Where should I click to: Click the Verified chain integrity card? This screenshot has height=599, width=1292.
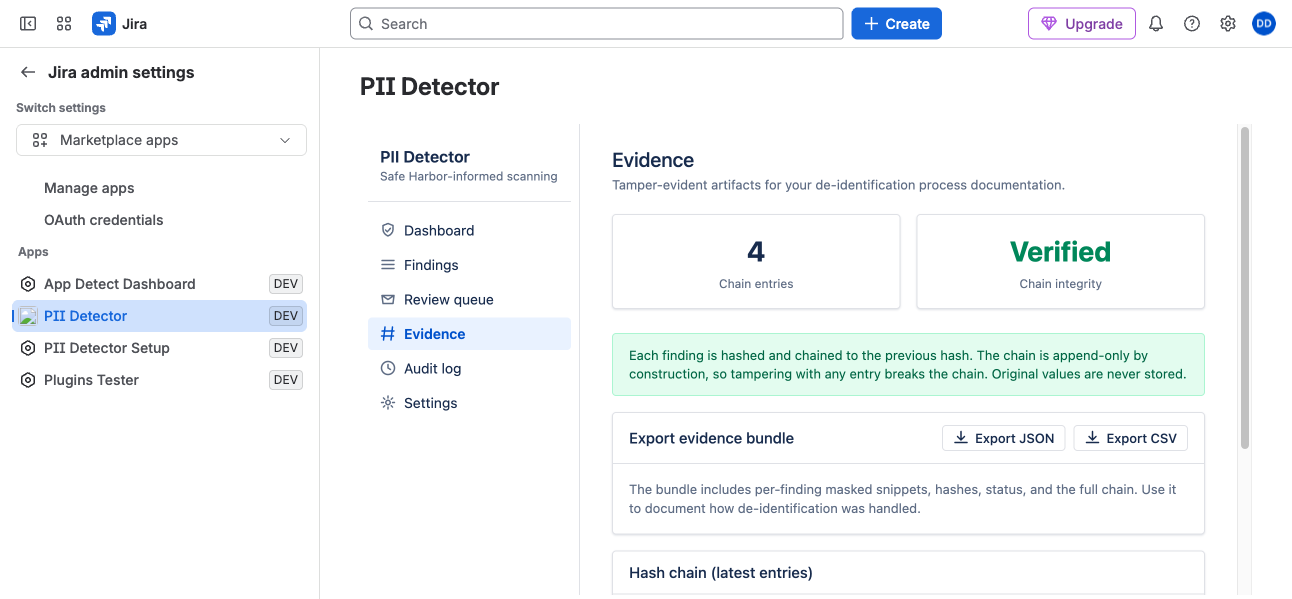tap(1061, 261)
